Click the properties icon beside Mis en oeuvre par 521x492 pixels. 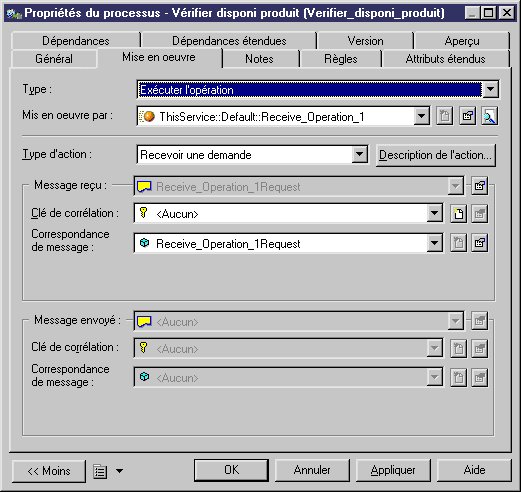pos(467,116)
